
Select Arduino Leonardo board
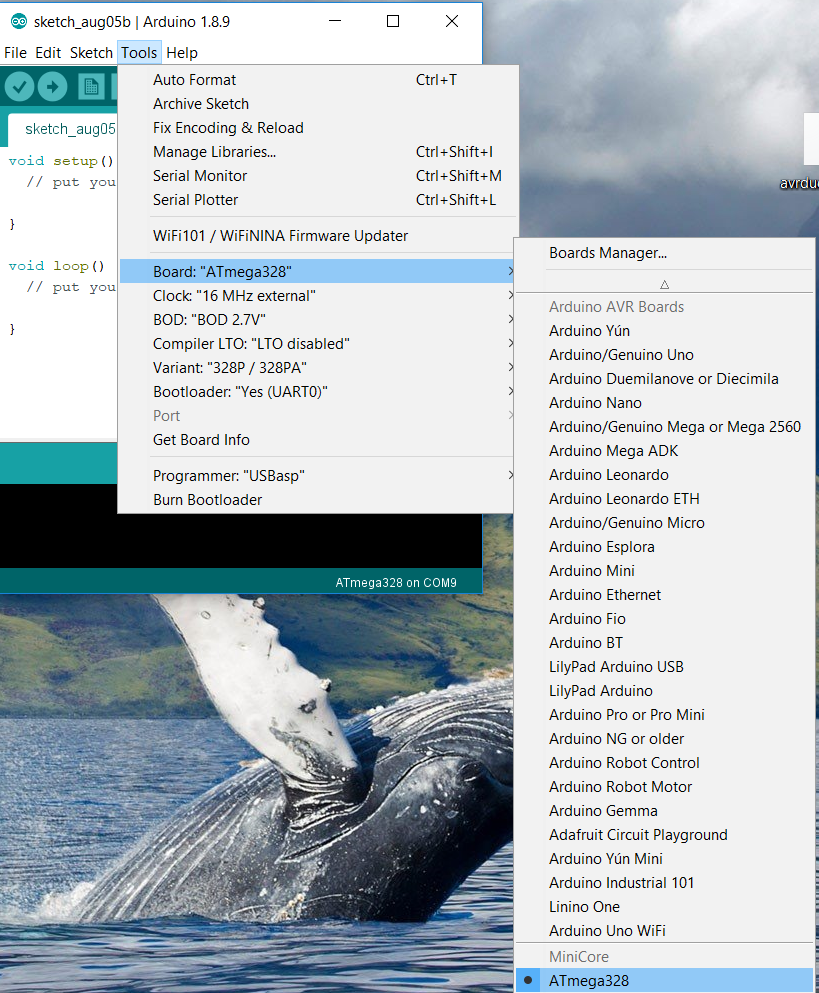(x=664, y=475)
